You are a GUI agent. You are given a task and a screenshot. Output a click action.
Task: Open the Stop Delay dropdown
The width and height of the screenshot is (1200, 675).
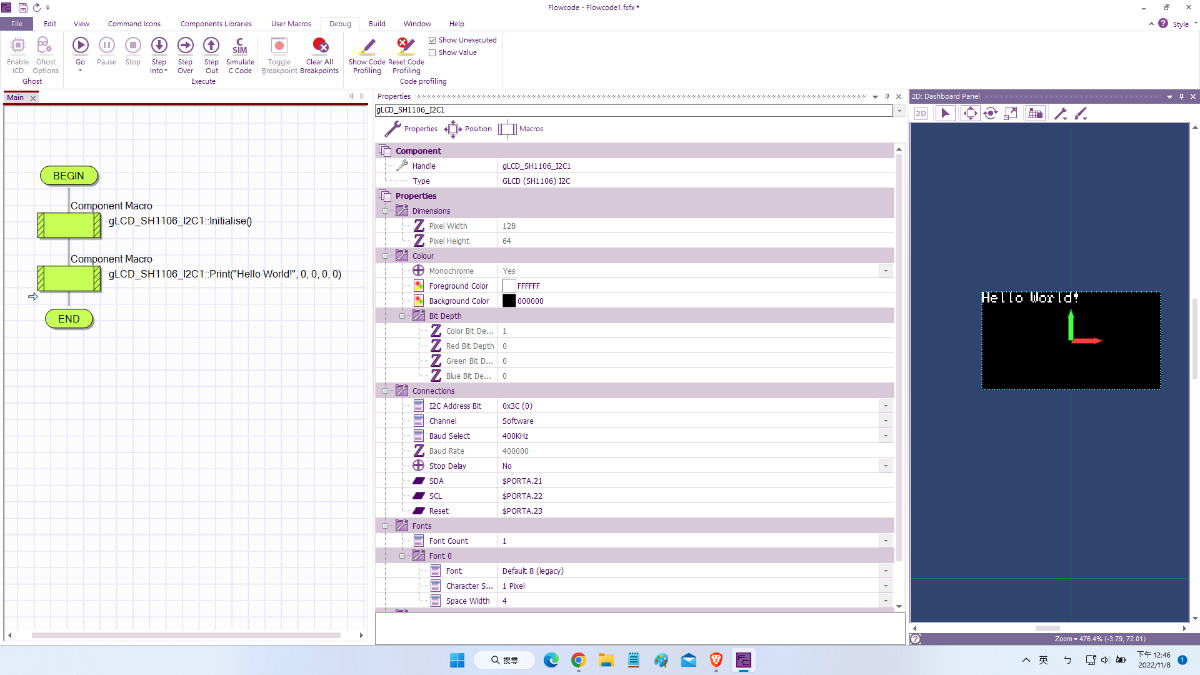point(885,466)
